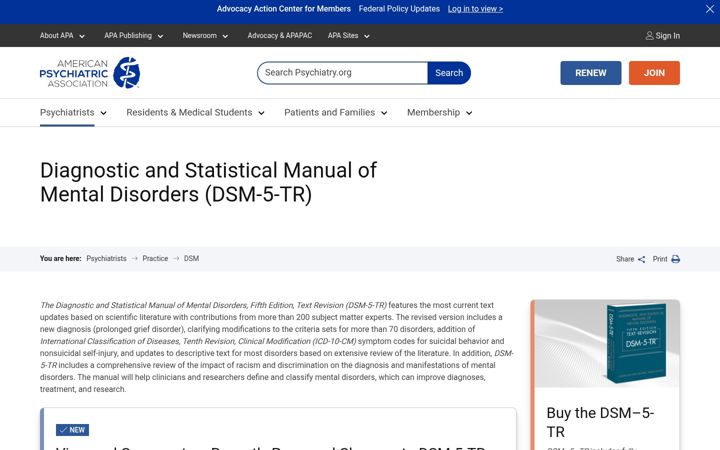Expand the Newsroom dropdown chevron

(x=225, y=36)
